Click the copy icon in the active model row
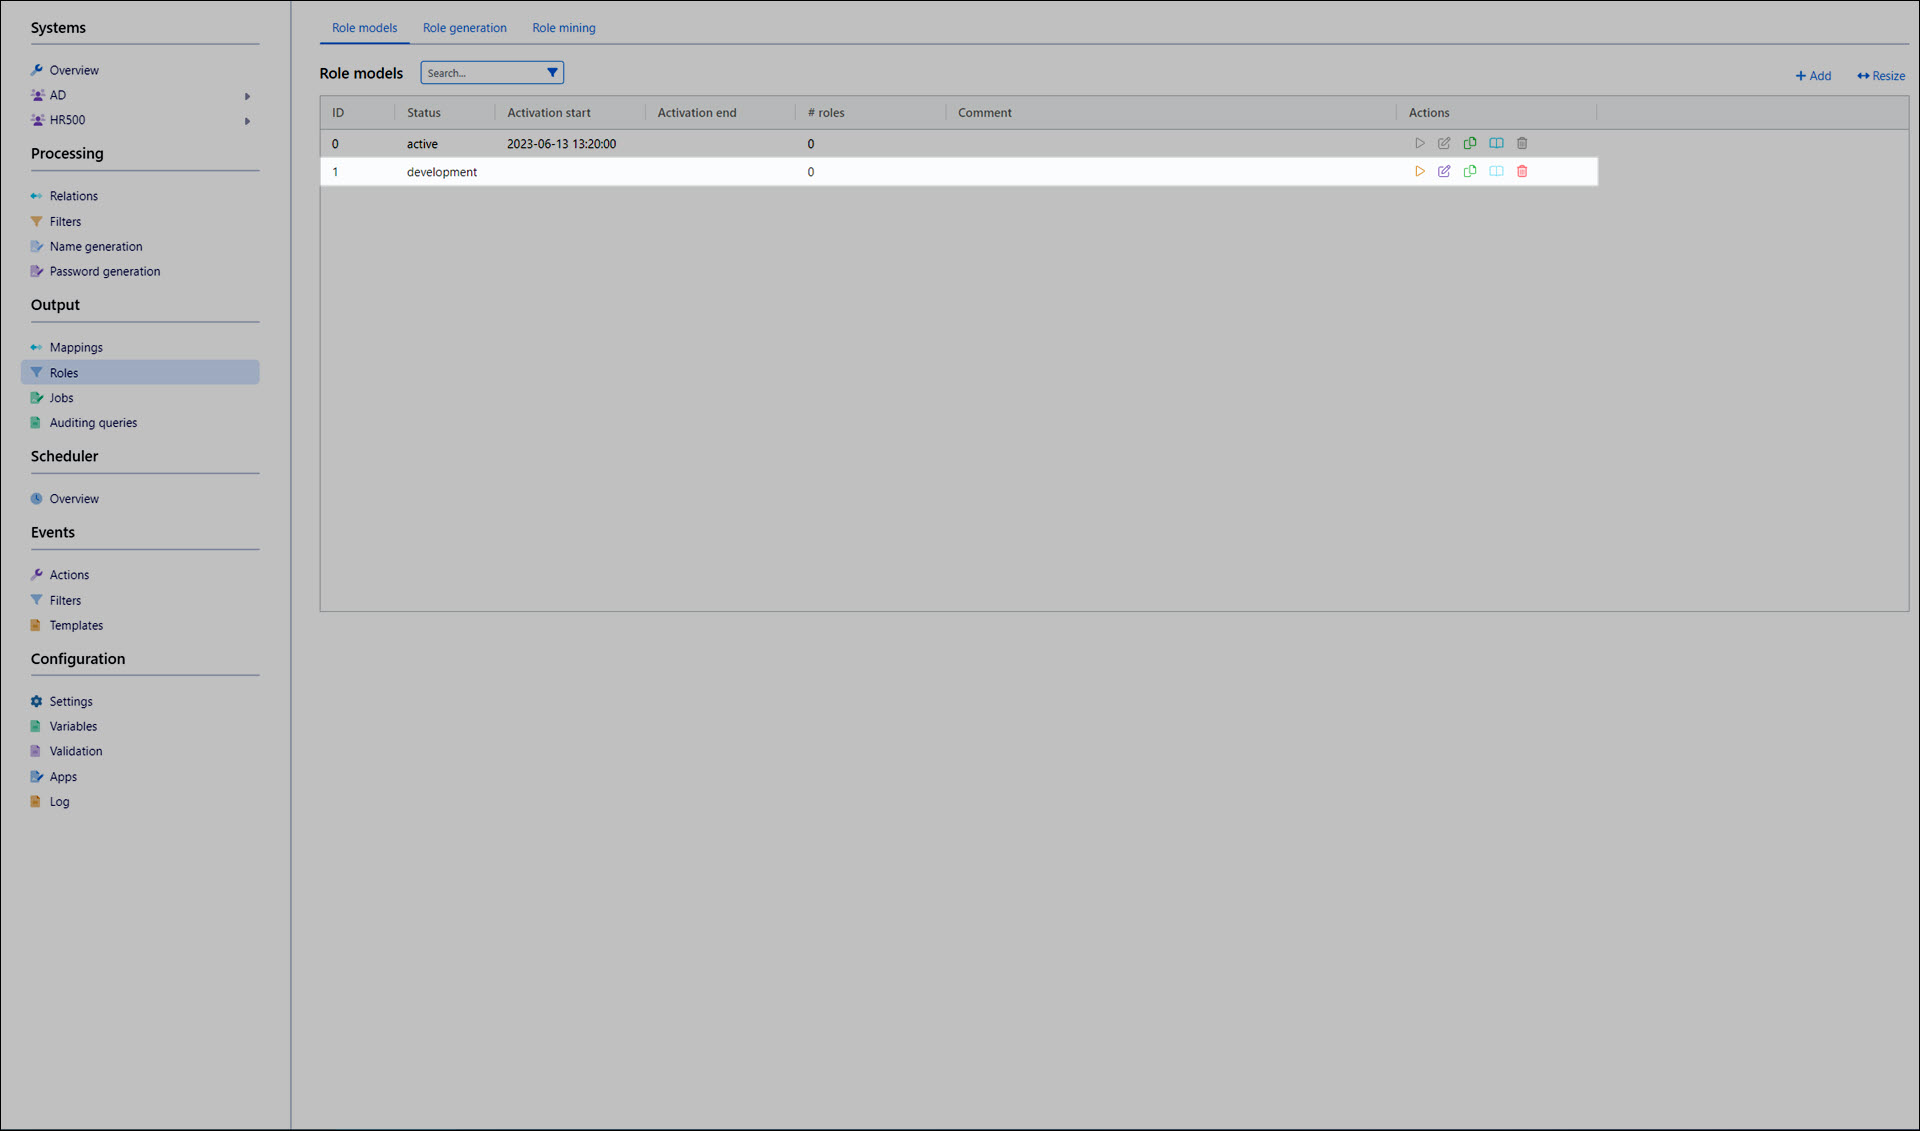Image resolution: width=1920 pixels, height=1131 pixels. [x=1470, y=144]
